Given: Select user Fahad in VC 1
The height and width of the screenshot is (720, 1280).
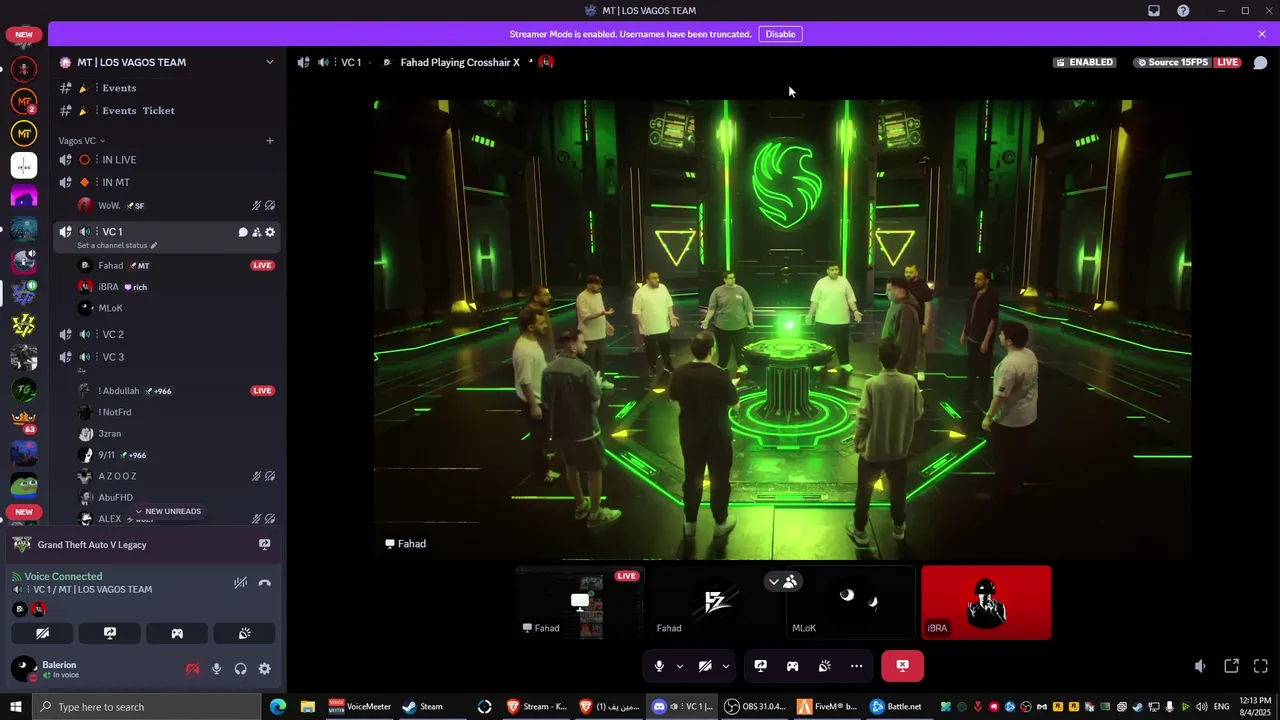Looking at the screenshot, I should [175, 265].
